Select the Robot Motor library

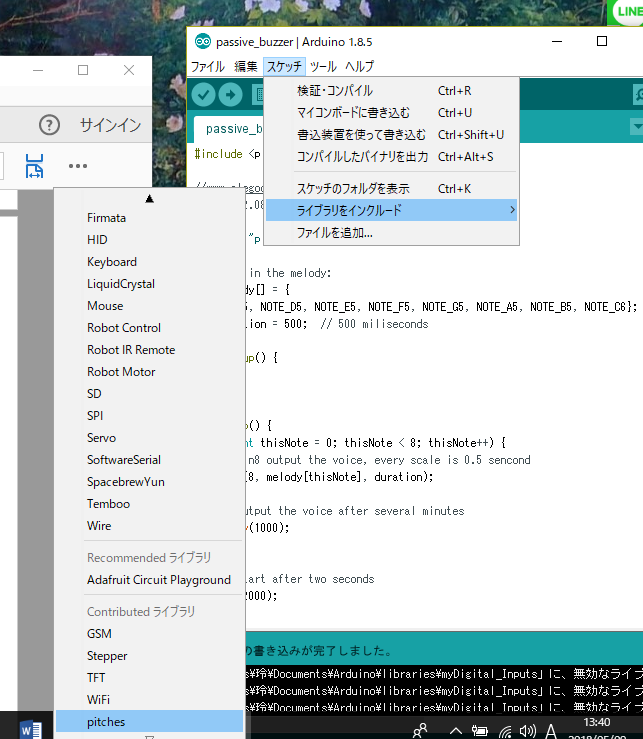point(149,372)
